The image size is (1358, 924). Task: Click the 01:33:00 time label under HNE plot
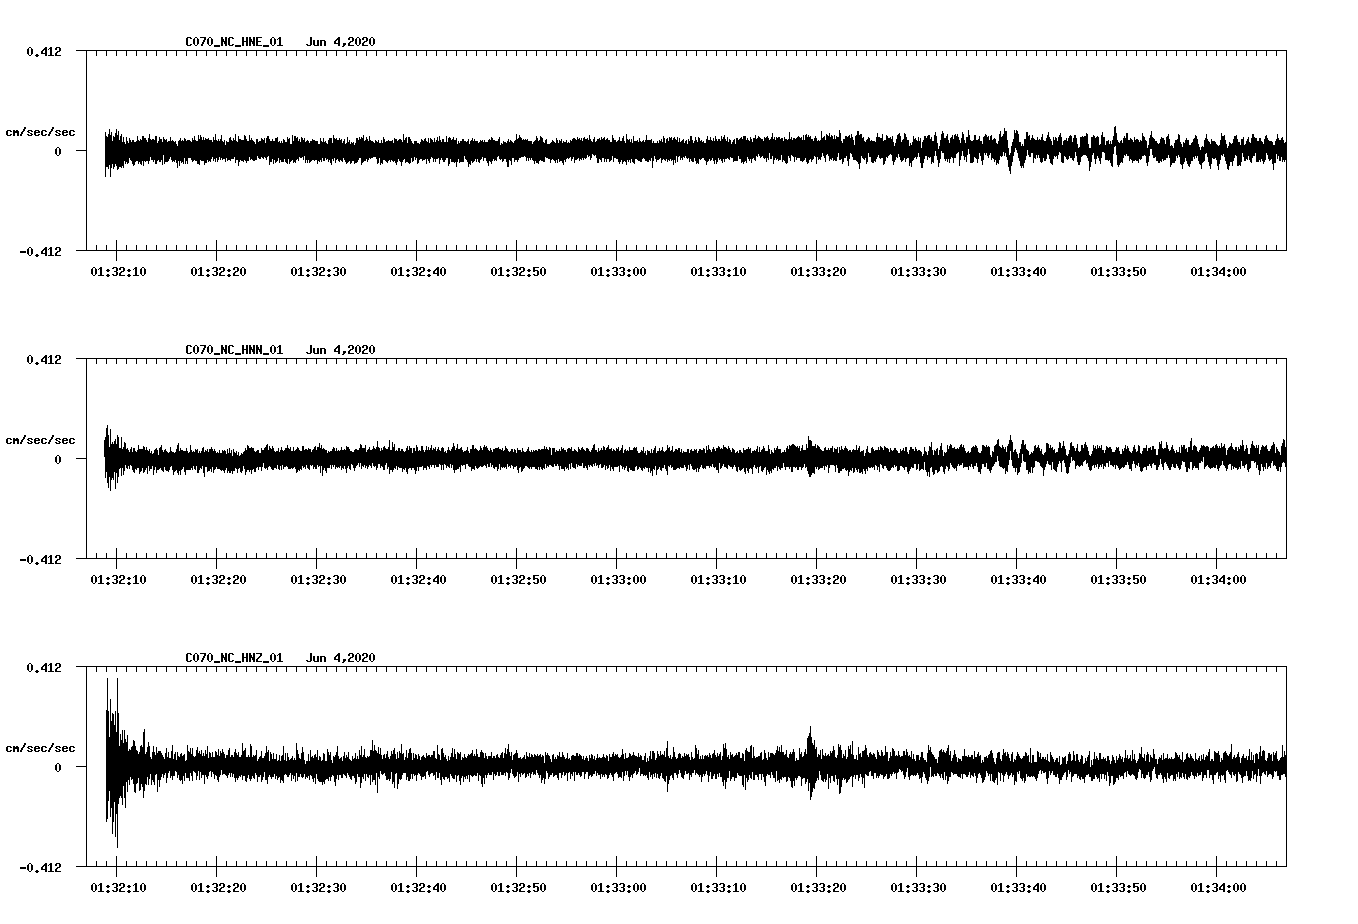click(x=618, y=272)
